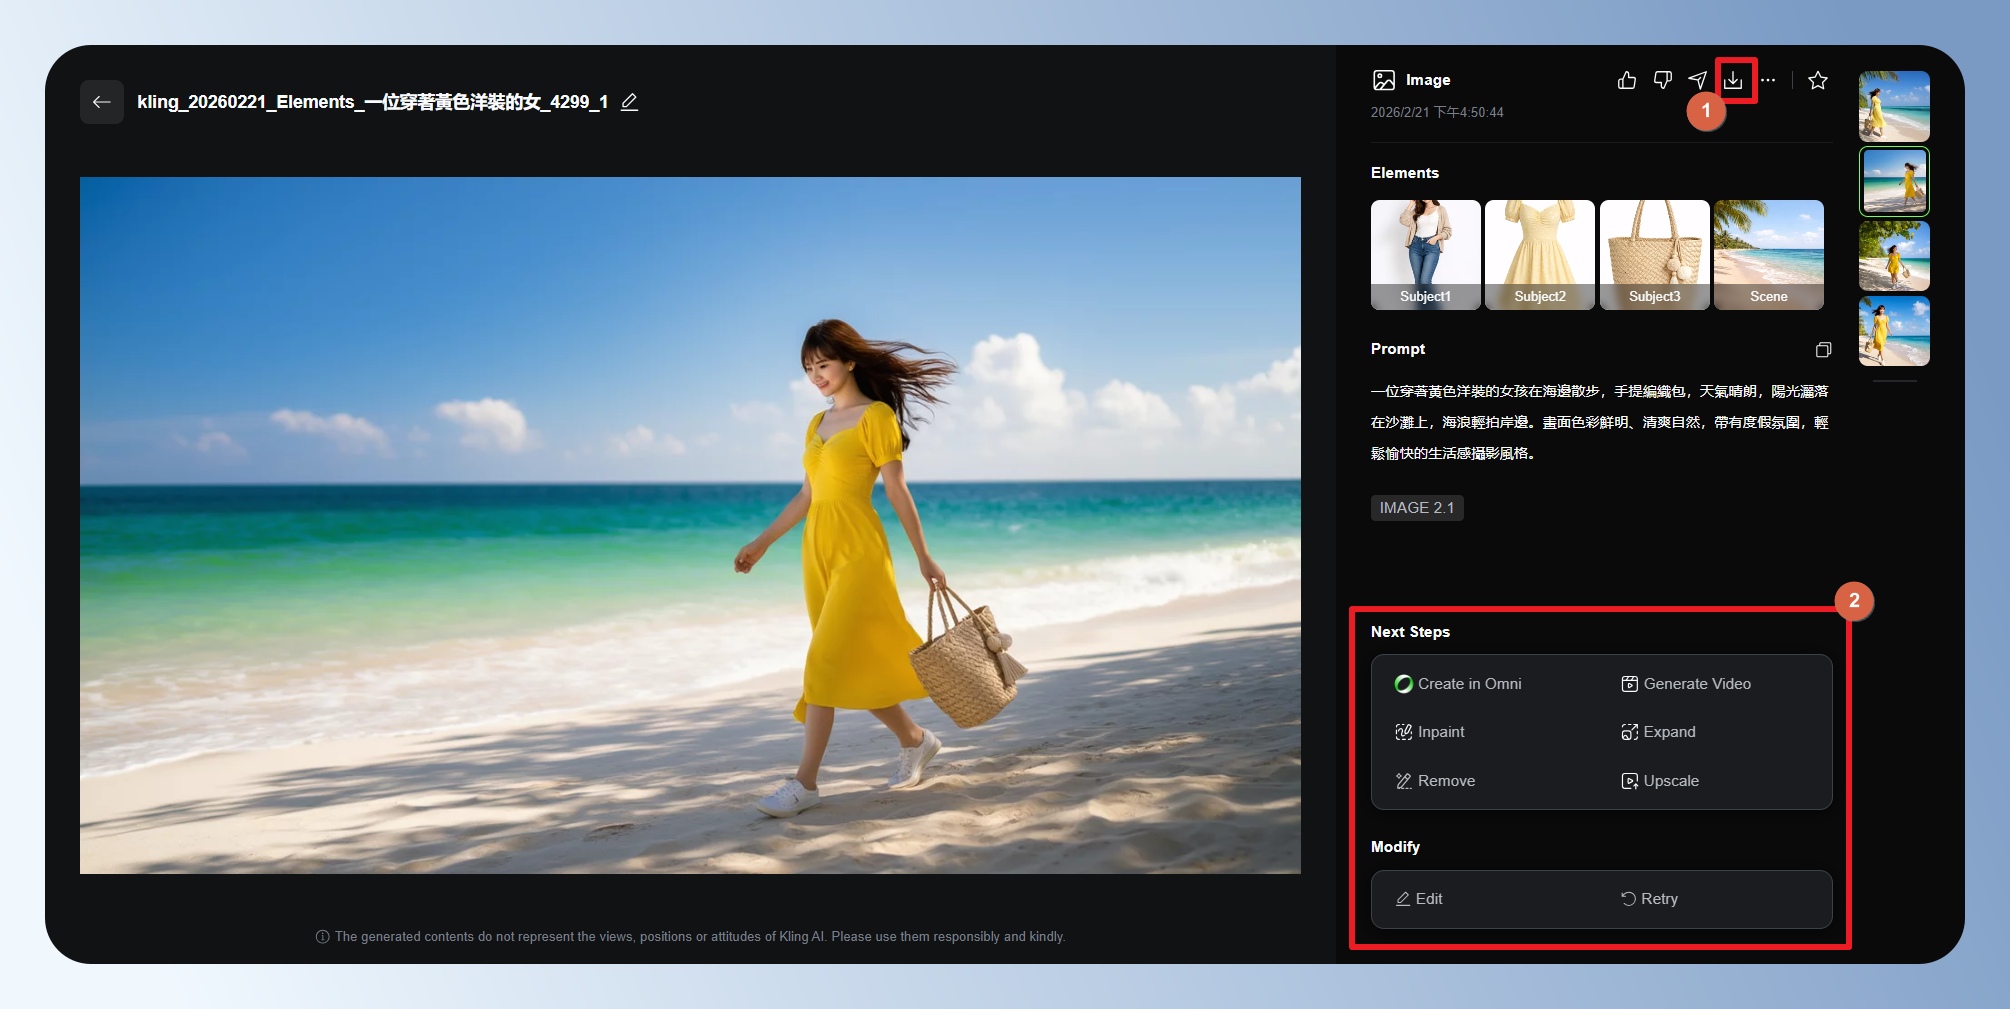Select the Subject1 element thumbnail
This screenshot has width=2010, height=1009.
tap(1425, 254)
